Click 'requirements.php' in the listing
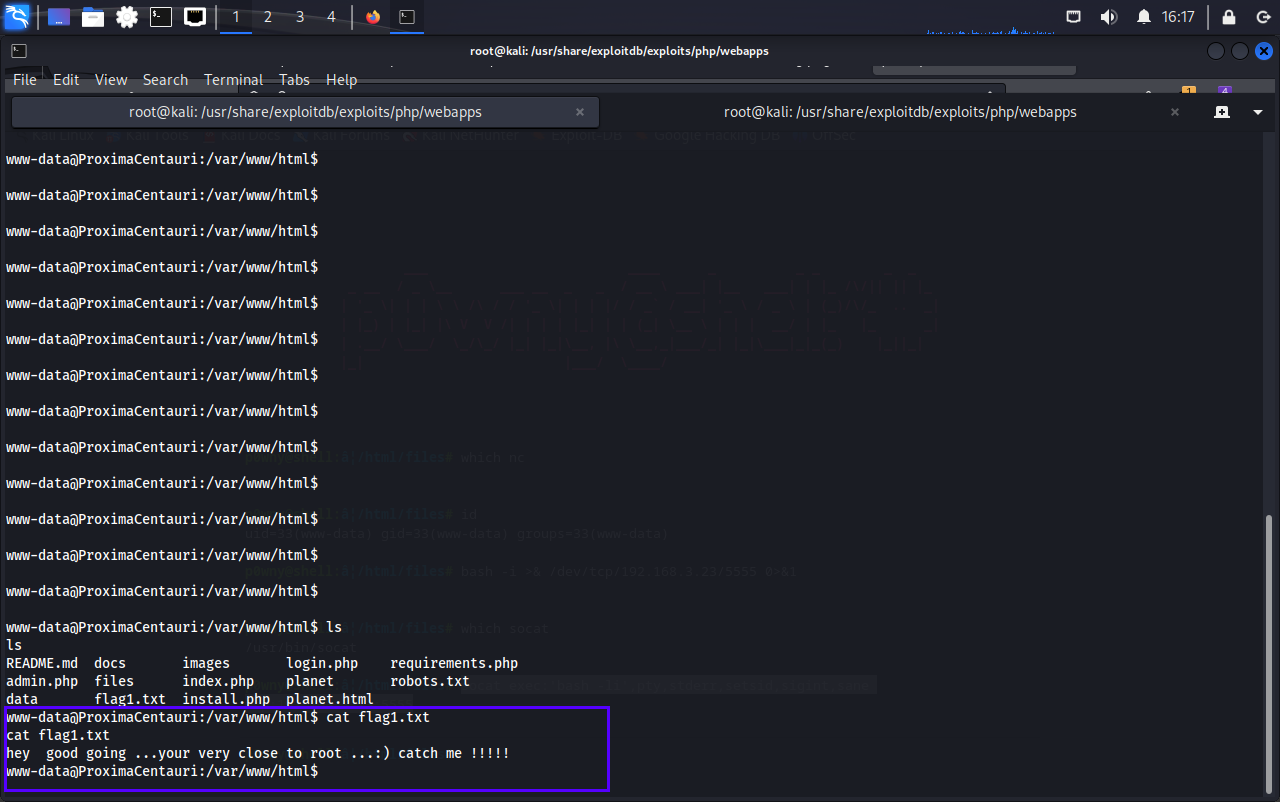Image resolution: width=1280 pixels, height=802 pixels. tap(454, 663)
